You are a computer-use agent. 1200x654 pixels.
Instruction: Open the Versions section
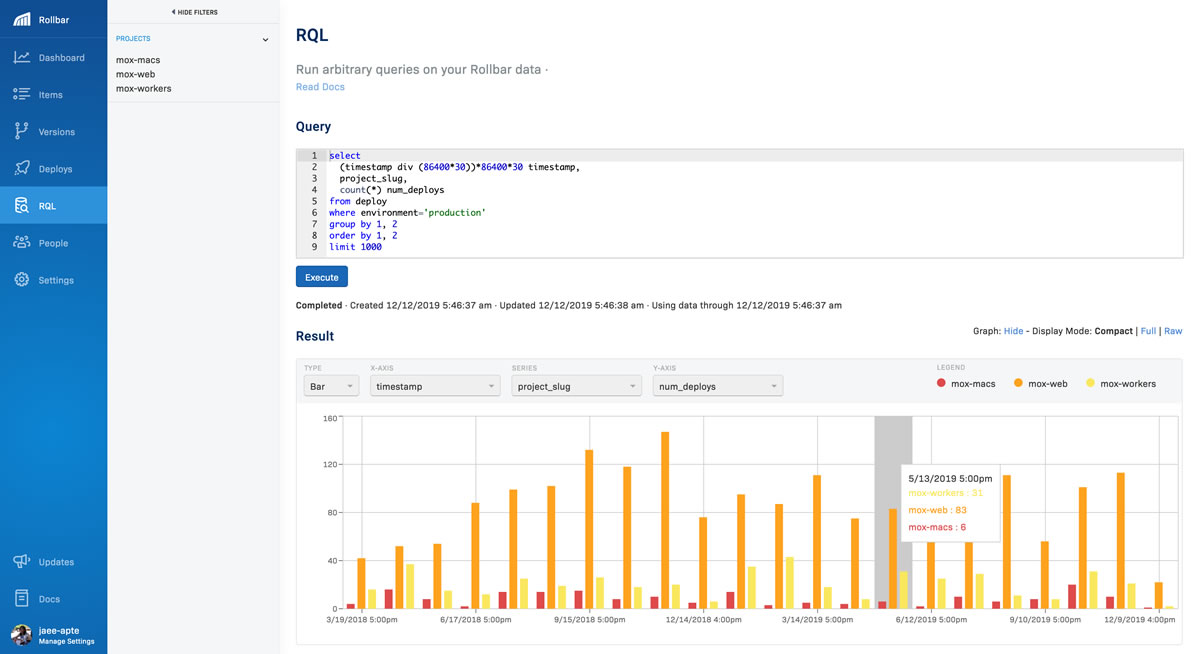tap(57, 132)
